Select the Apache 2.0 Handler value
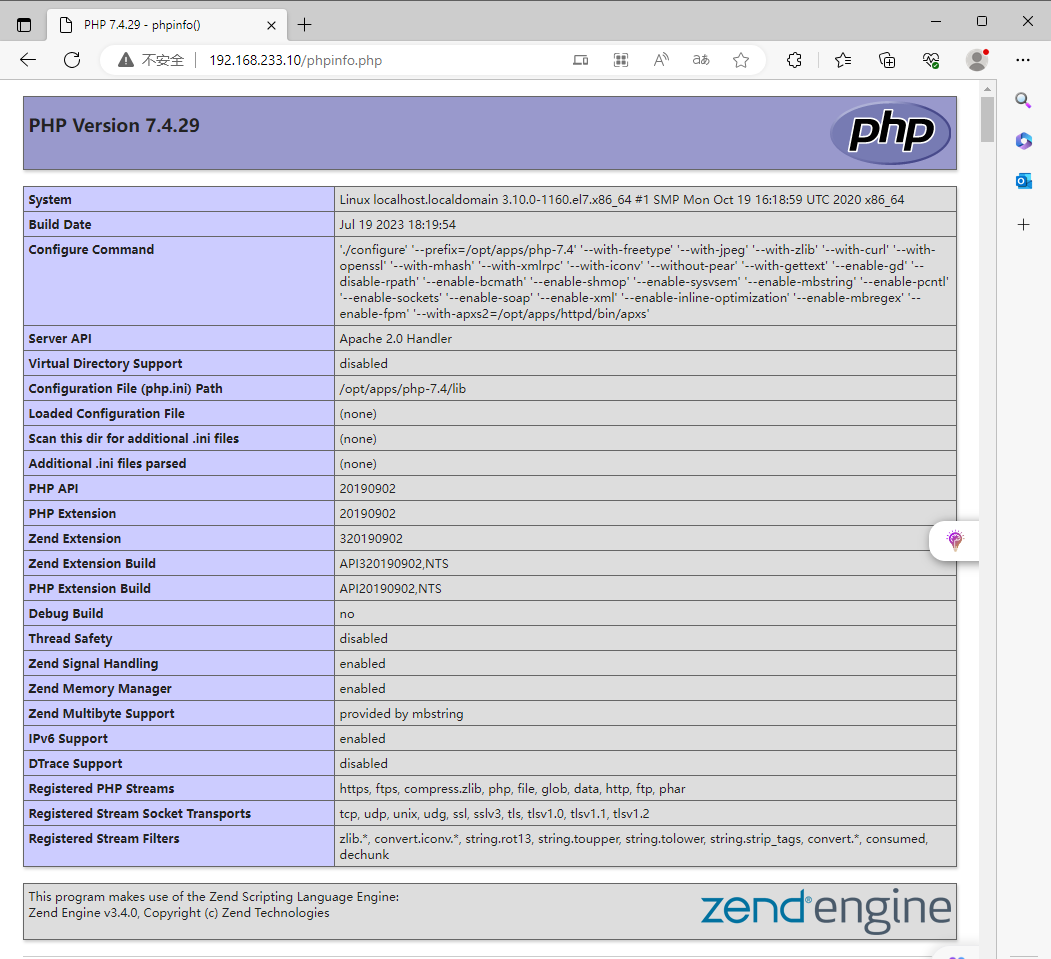This screenshot has height=959, width=1051. (x=395, y=338)
